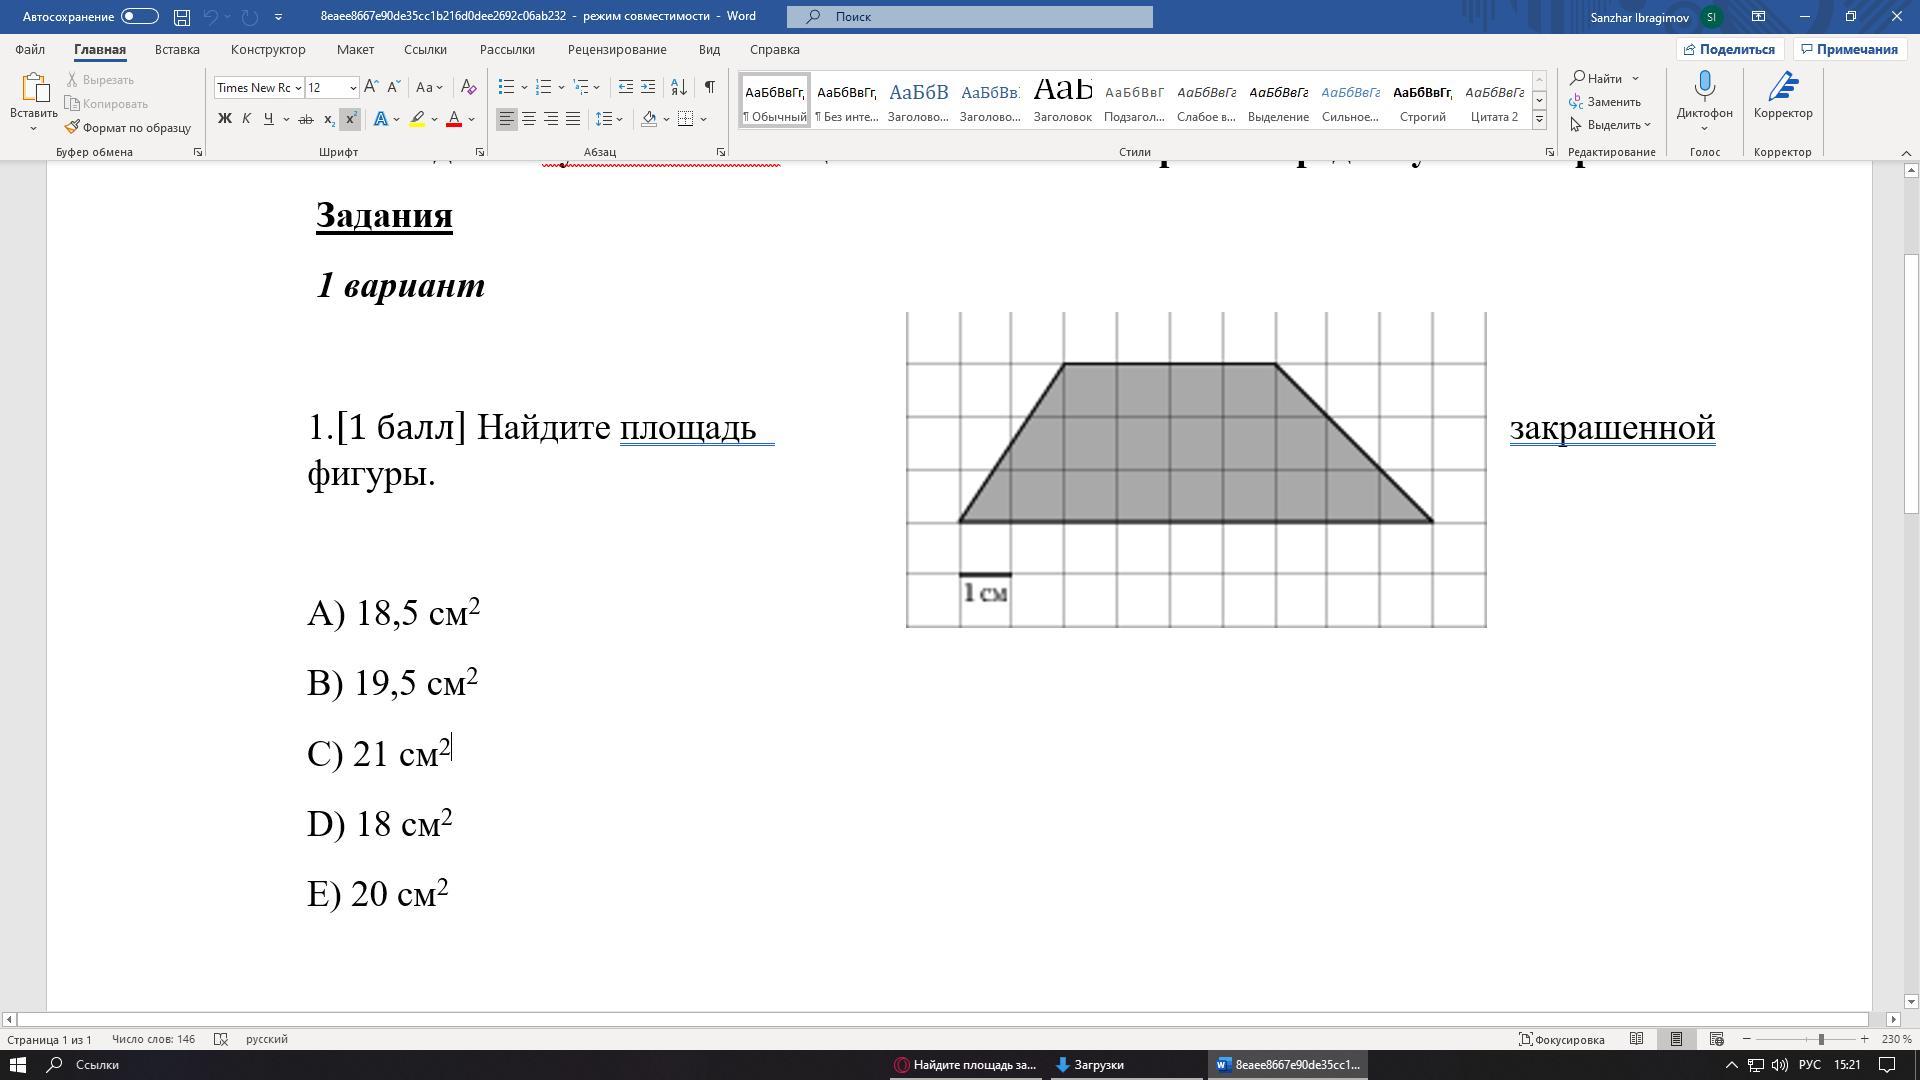Align text to the right
Viewport: 1920px width, 1080px height.
click(551, 119)
